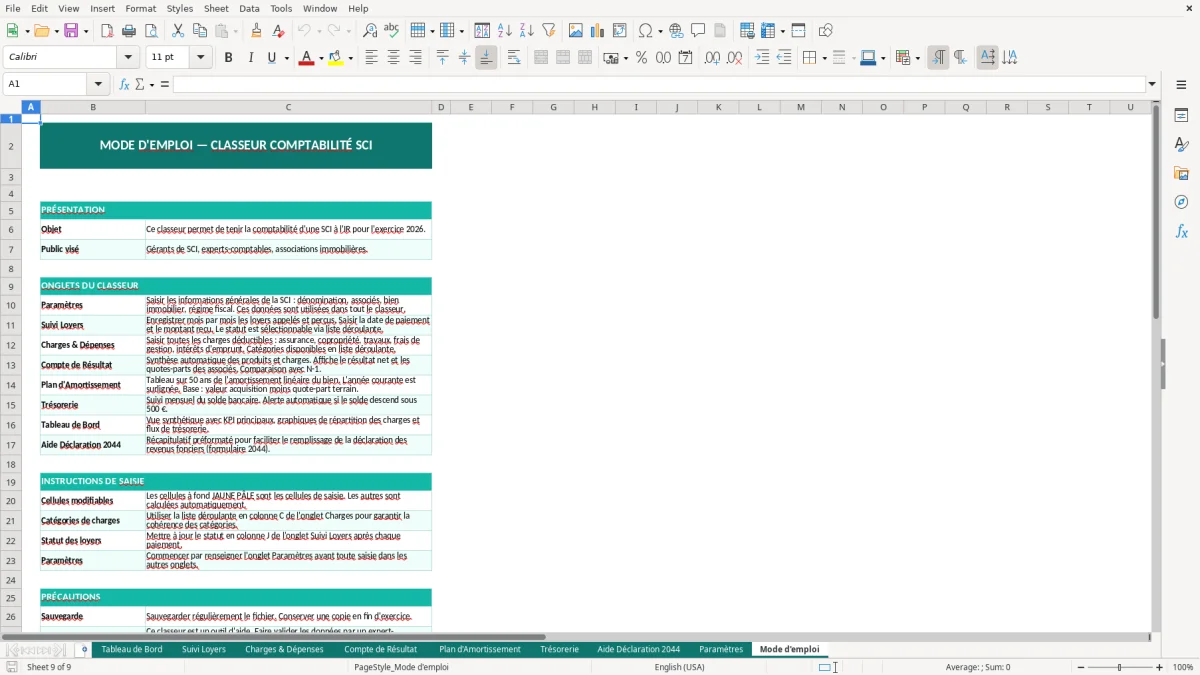The image size is (1200, 675).
Task: Open the Sheet menu
Action: pyautogui.click(x=216, y=8)
